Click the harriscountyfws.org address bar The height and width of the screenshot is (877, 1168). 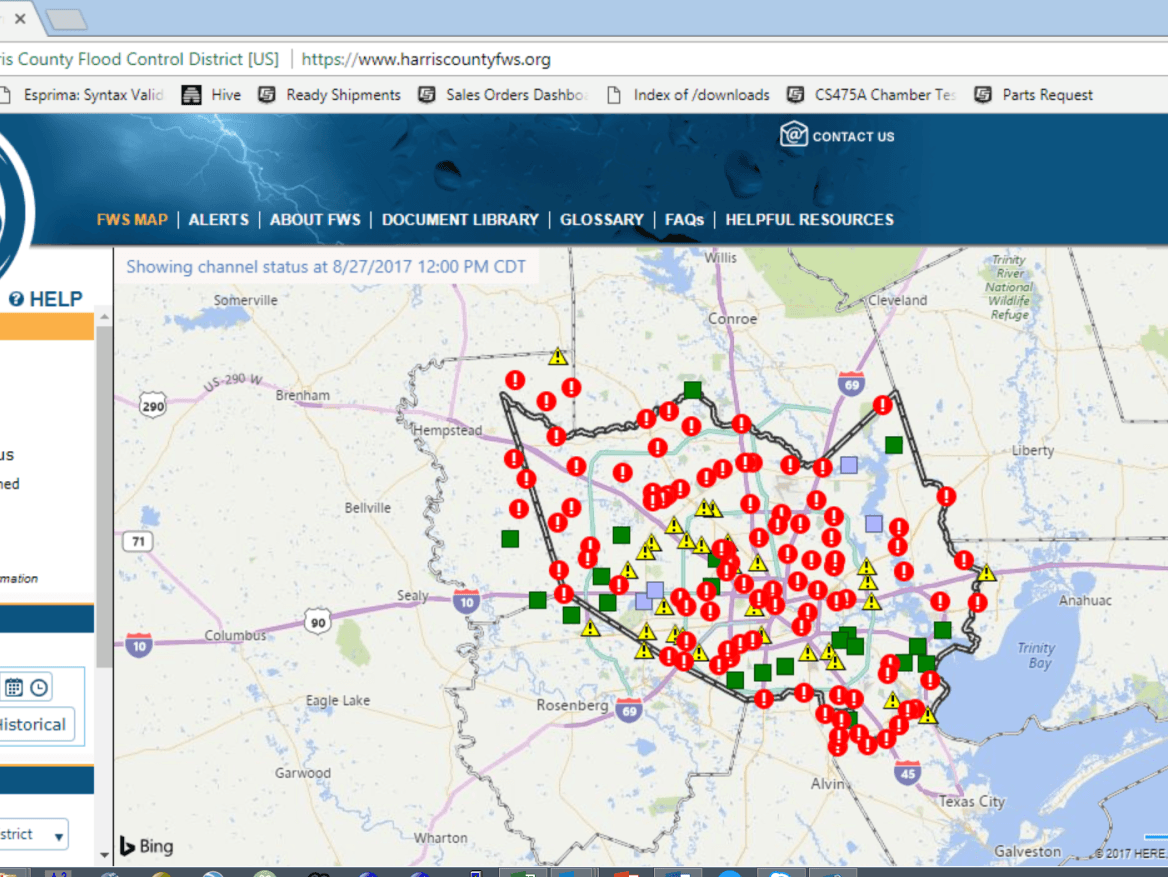[425, 59]
